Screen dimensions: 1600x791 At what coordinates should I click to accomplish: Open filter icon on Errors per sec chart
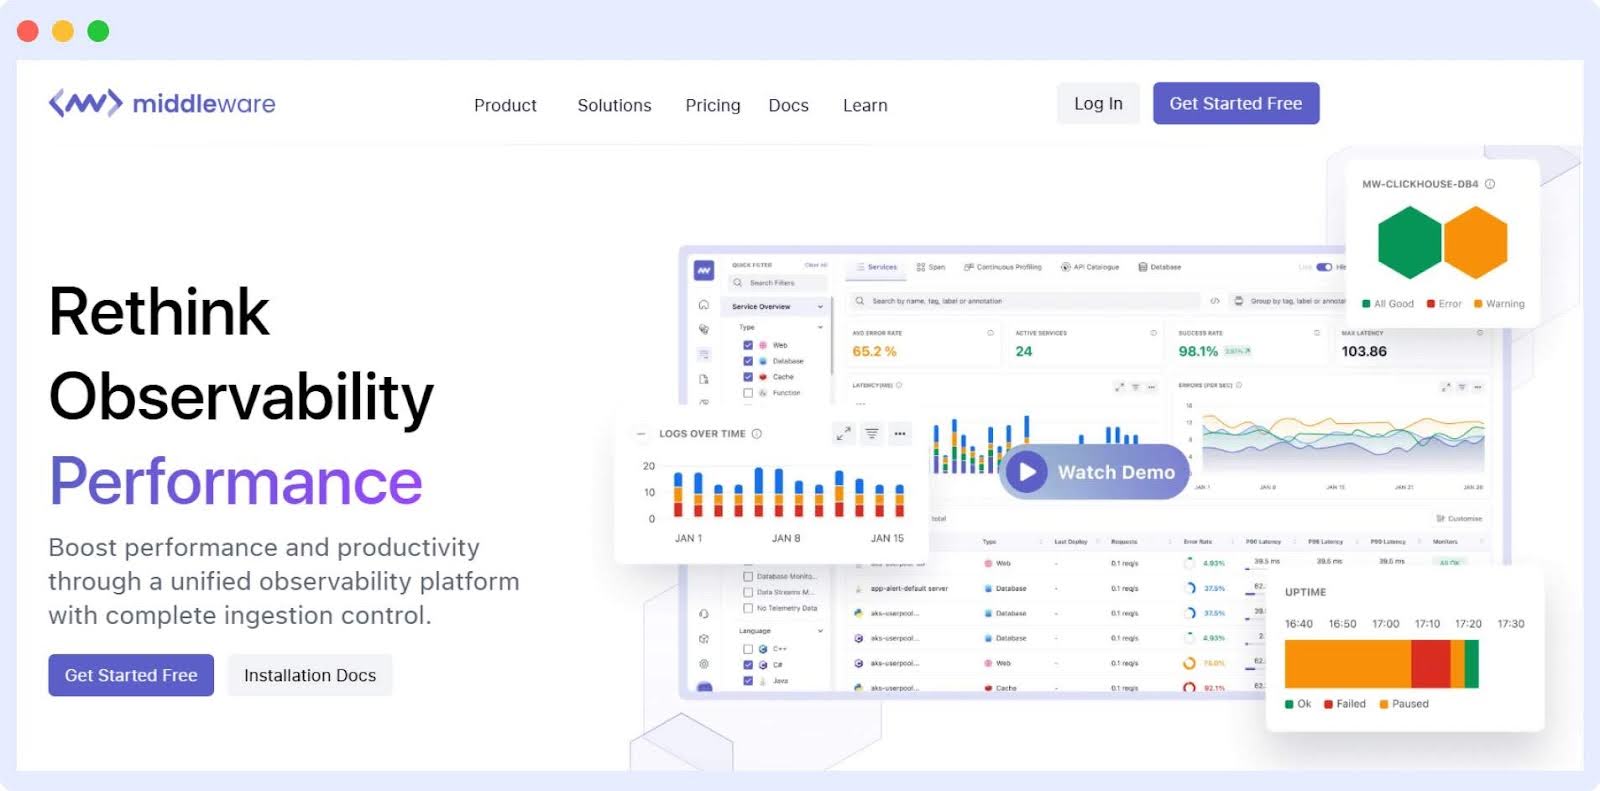tap(1462, 386)
